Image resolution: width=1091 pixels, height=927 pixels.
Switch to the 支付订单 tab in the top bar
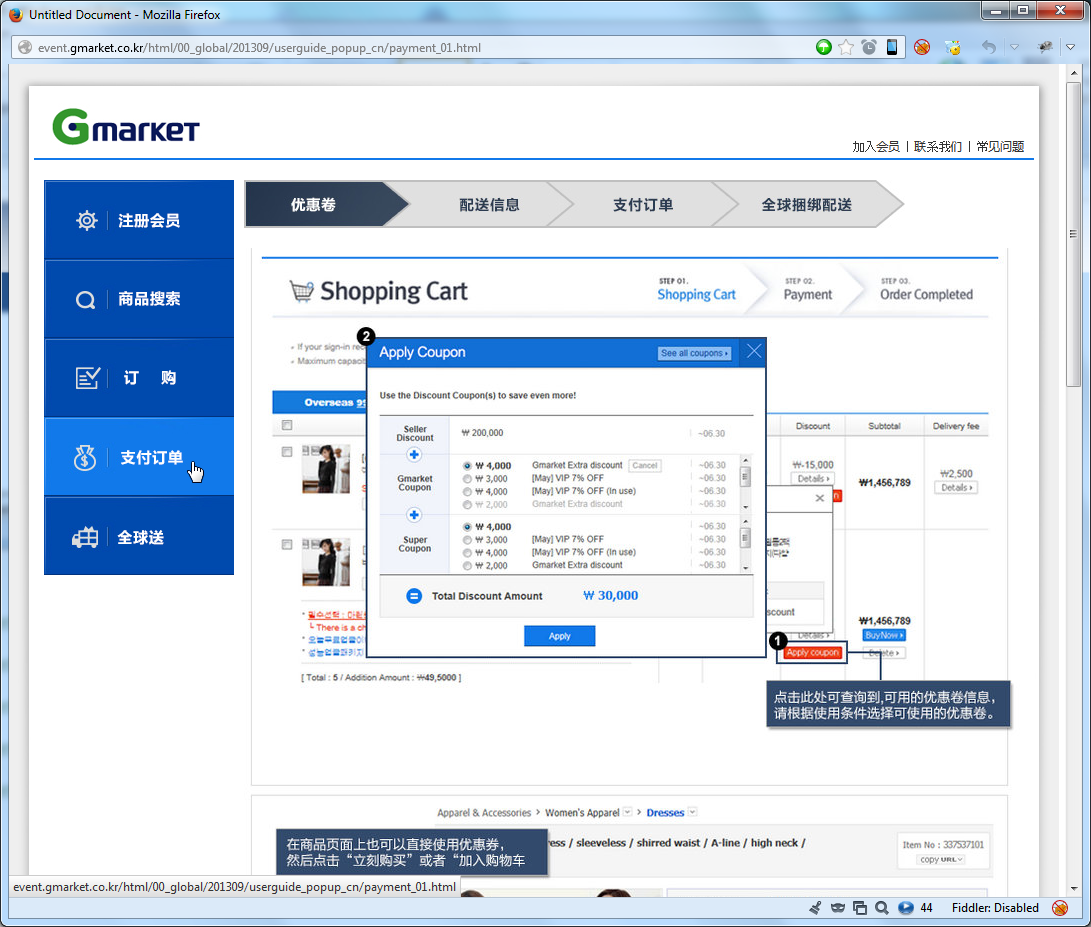643,205
